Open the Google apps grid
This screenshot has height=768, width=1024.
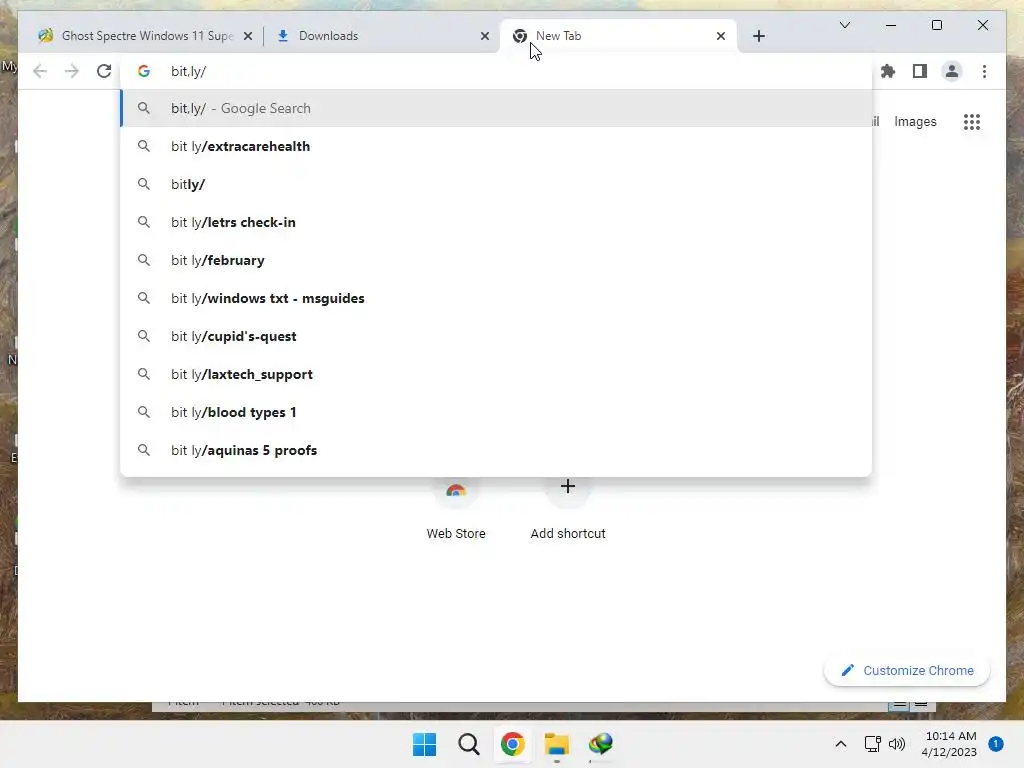(972, 121)
